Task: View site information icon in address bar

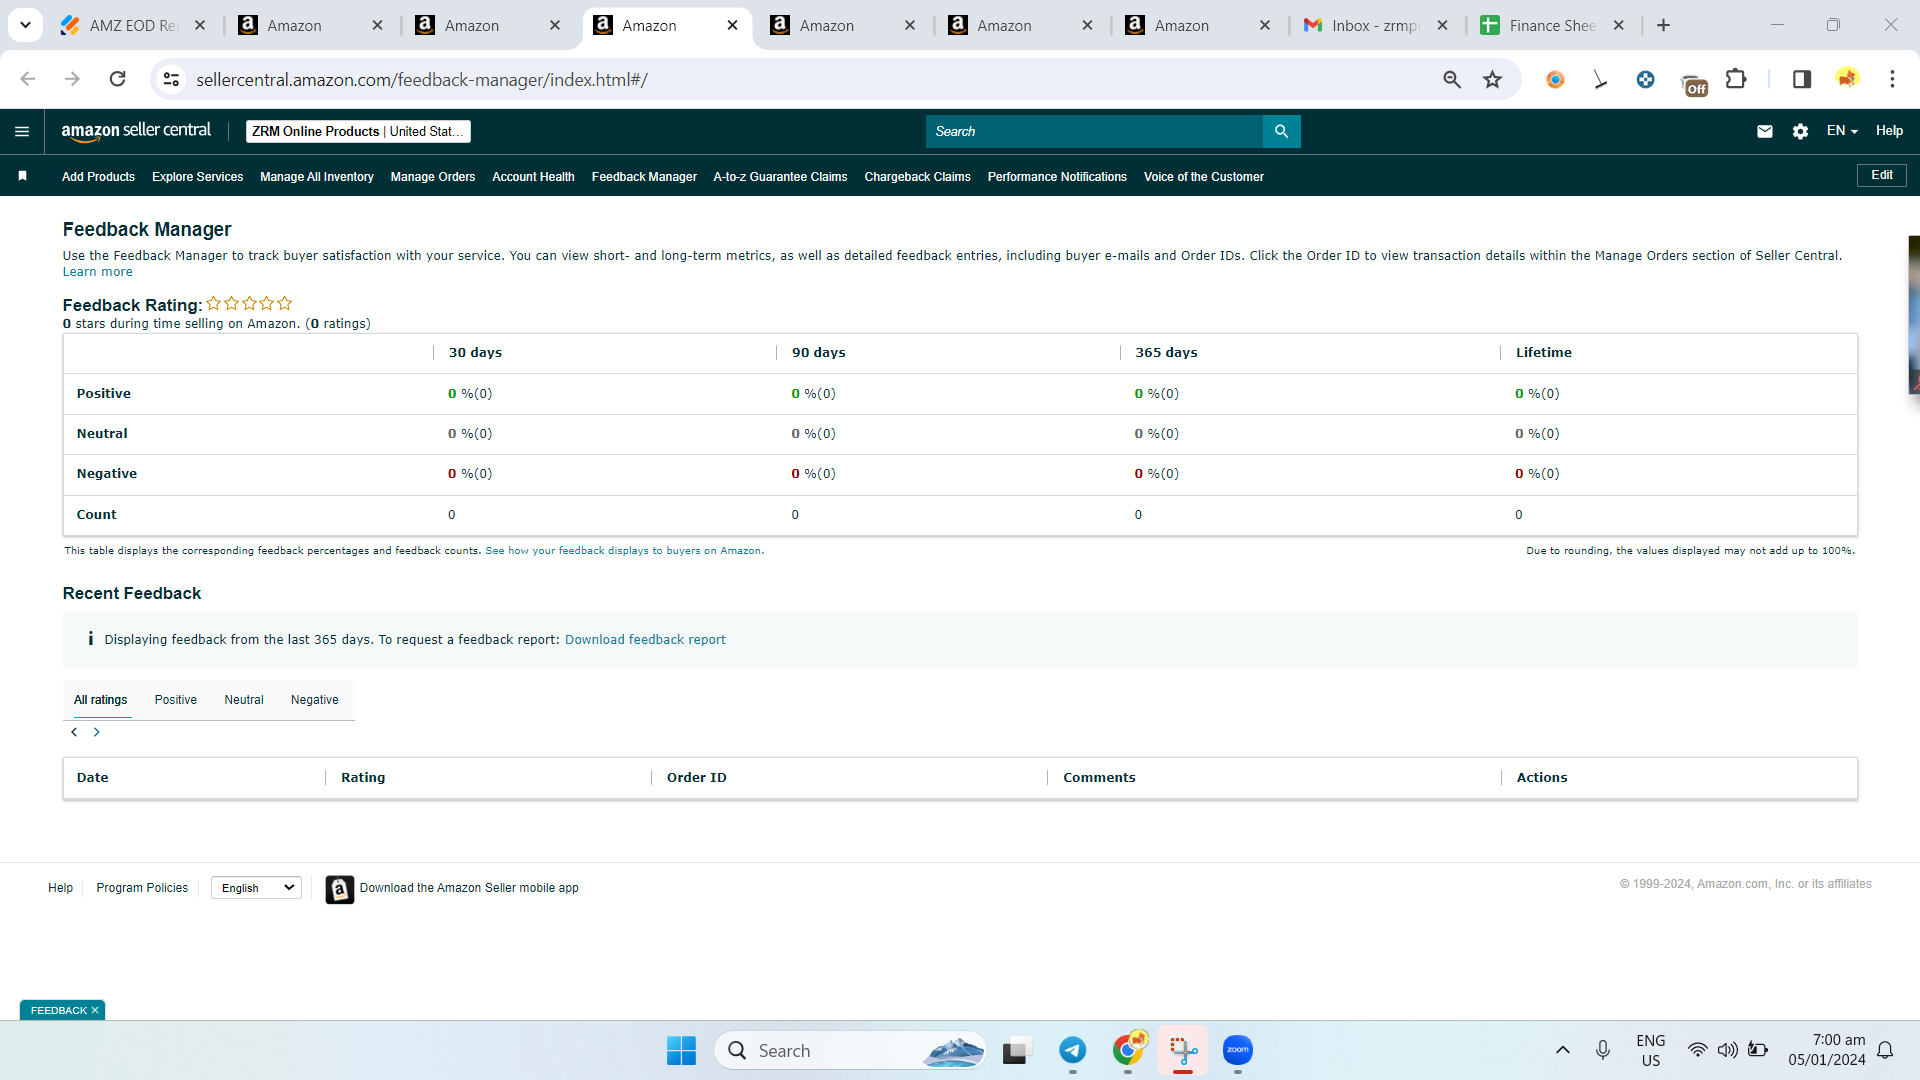Action: [x=171, y=79]
